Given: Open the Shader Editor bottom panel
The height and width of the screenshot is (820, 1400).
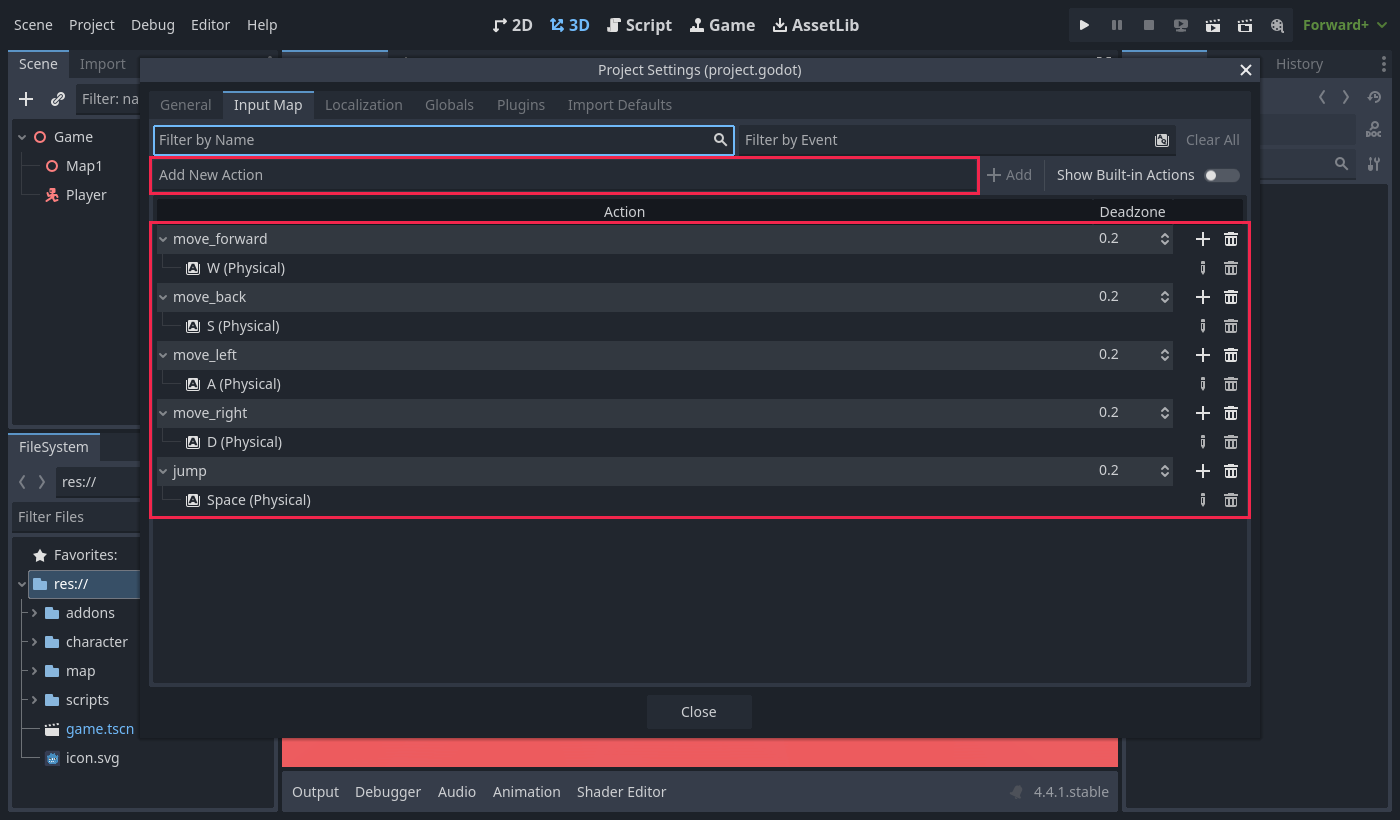Looking at the screenshot, I should click(x=621, y=792).
